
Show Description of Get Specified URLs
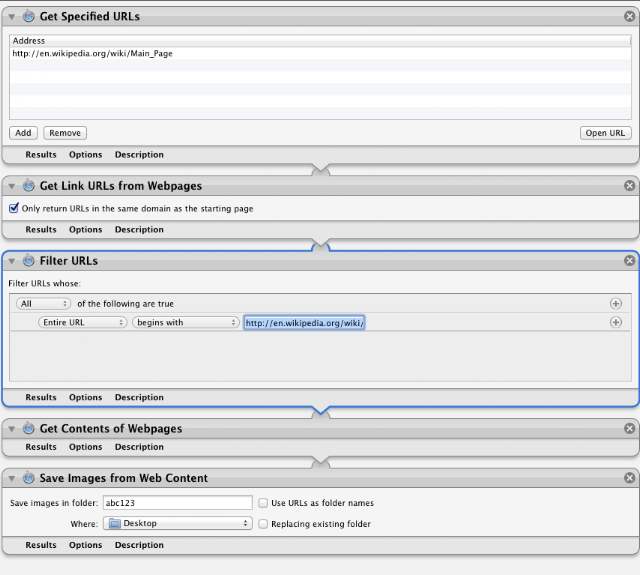pos(139,155)
